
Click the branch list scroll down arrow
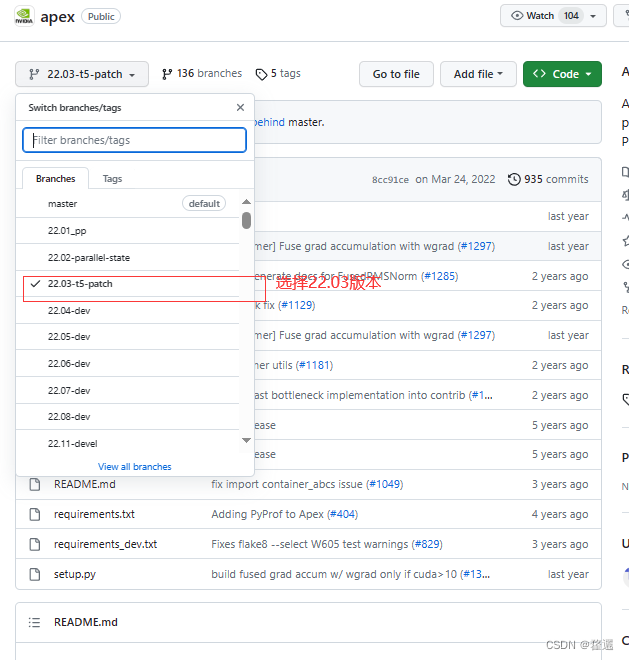click(x=247, y=440)
